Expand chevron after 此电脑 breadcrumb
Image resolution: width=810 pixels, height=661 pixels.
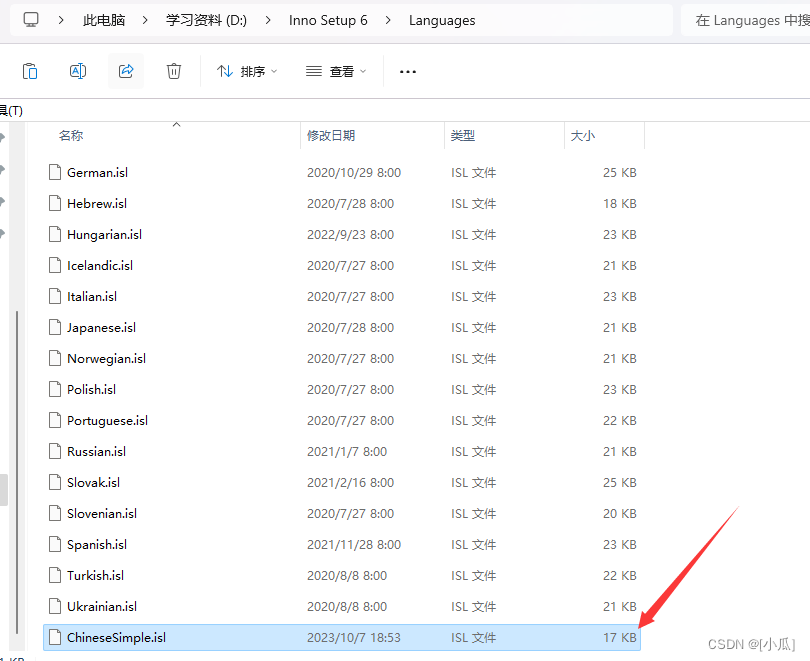tap(145, 20)
